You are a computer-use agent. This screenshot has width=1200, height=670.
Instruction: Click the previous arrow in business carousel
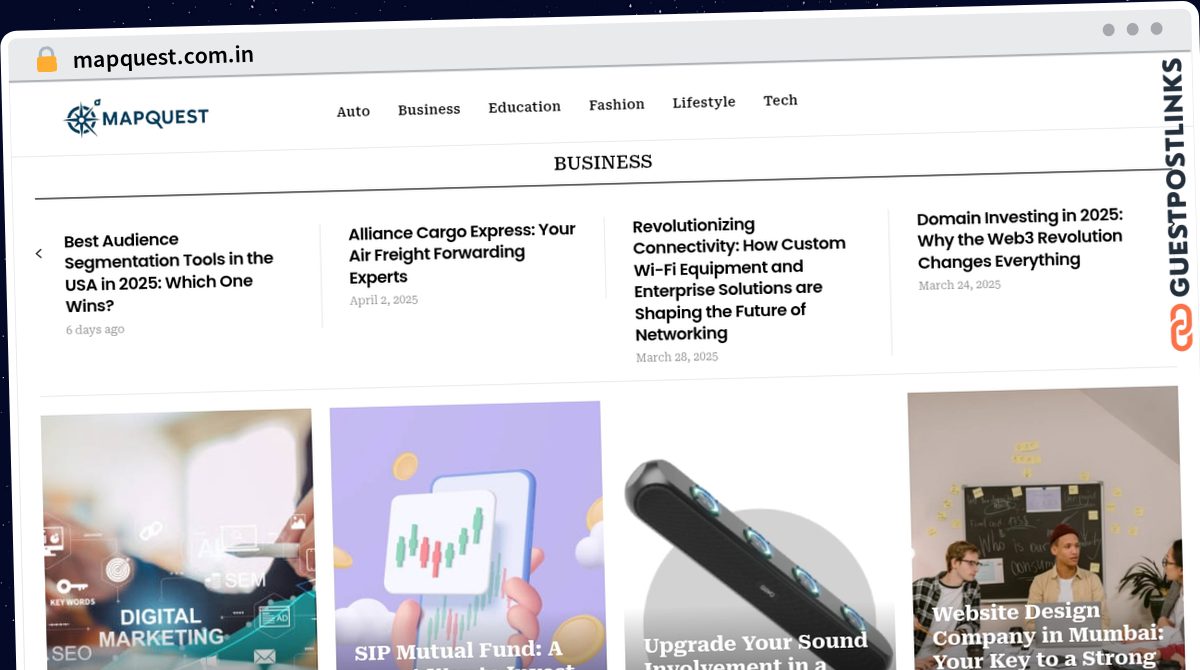[39, 254]
